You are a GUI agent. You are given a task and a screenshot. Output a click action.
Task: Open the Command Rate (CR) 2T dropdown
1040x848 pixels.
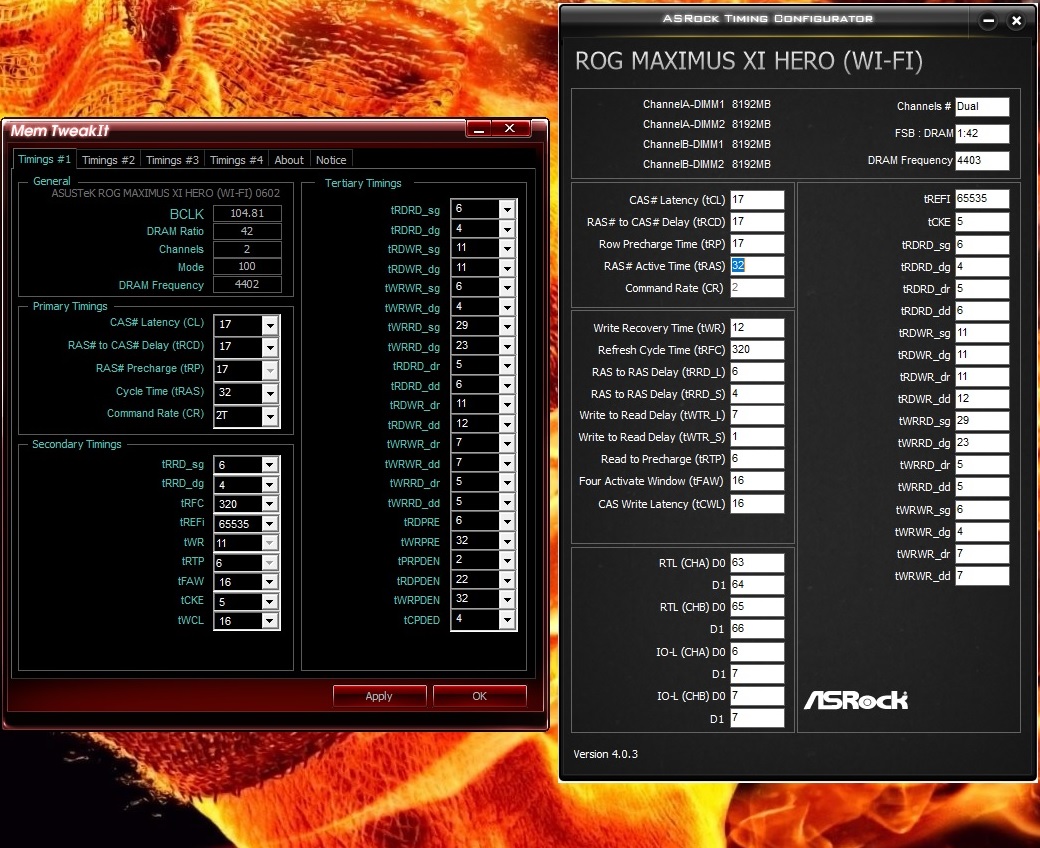(x=270, y=416)
